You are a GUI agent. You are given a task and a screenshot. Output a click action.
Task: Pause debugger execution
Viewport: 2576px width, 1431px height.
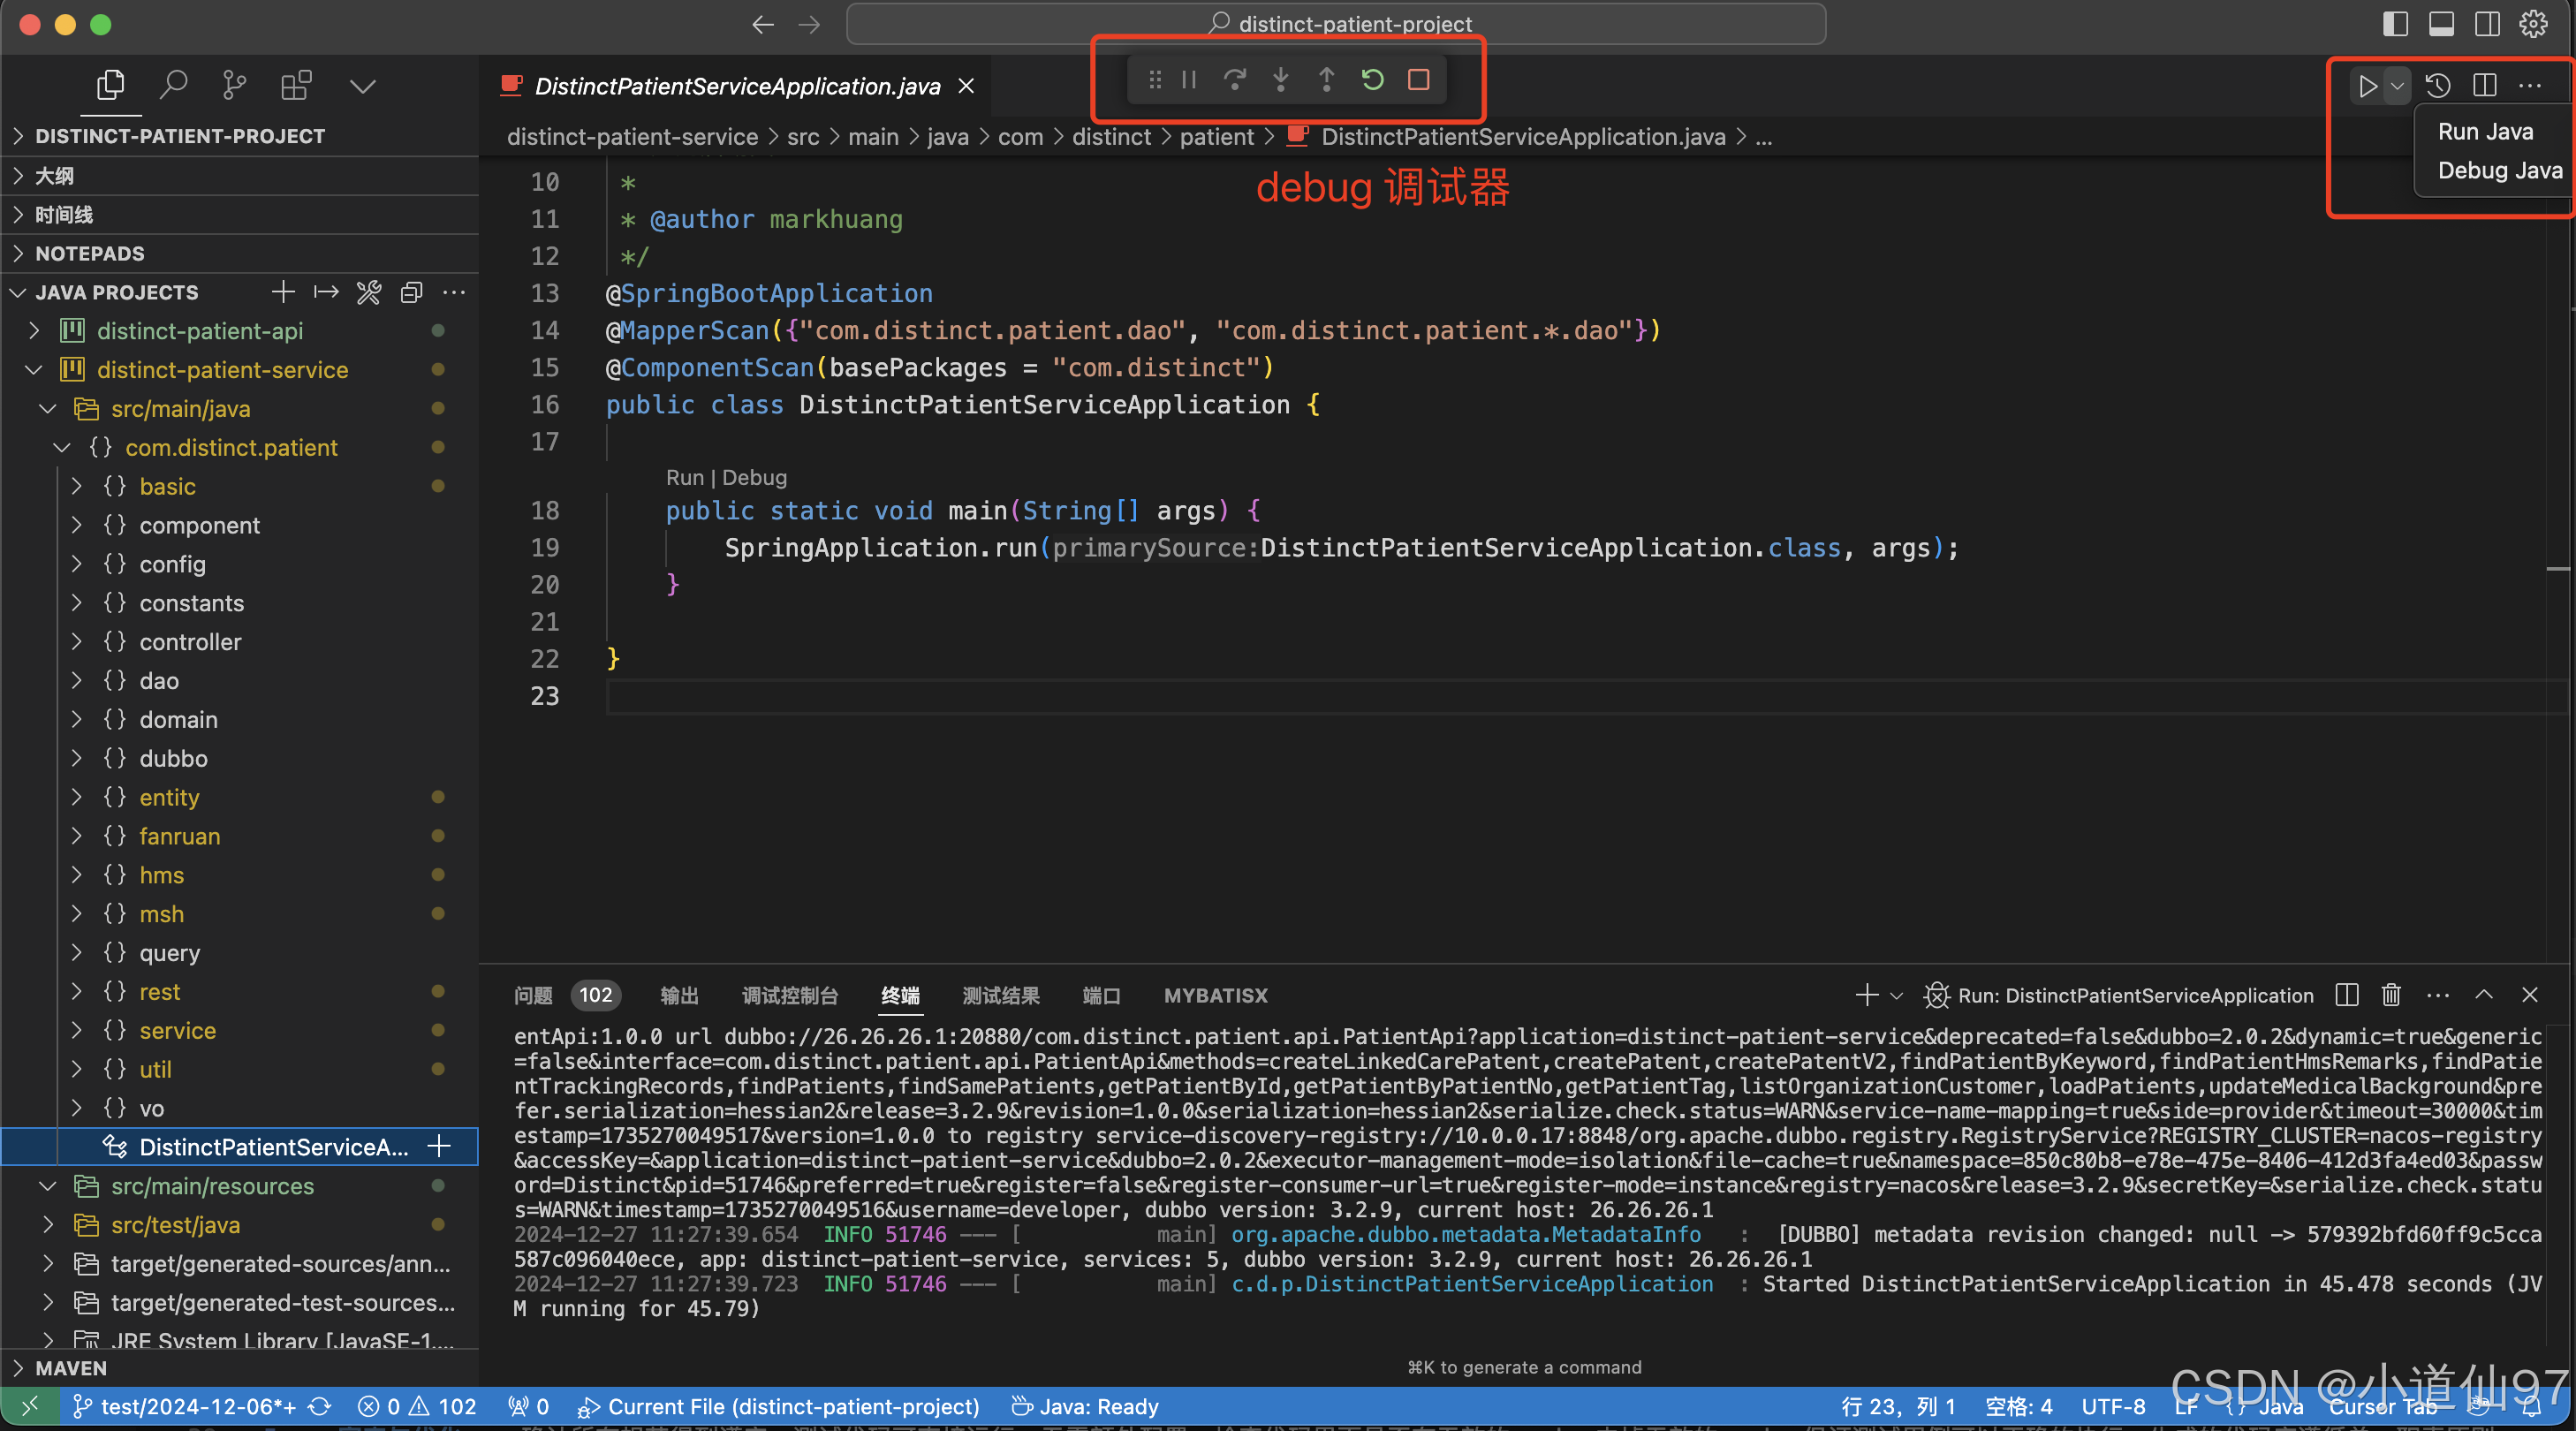1189,80
